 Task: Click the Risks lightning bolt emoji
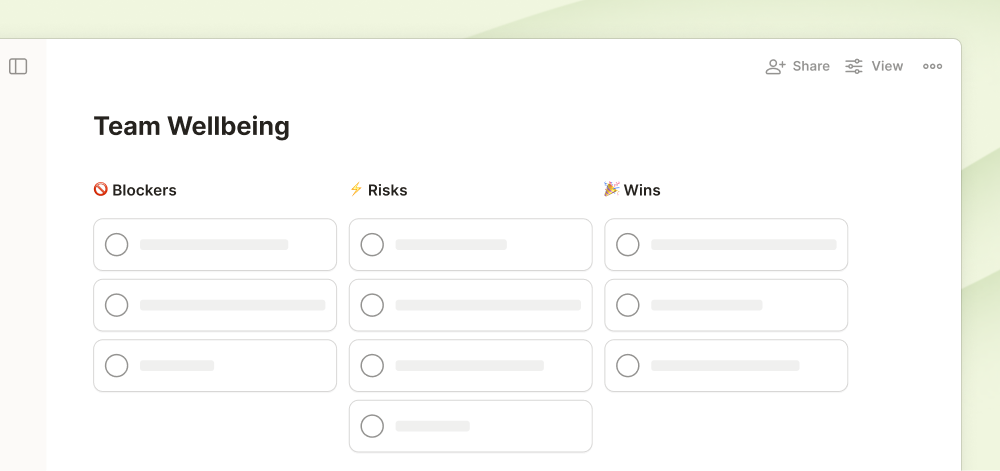coord(356,189)
